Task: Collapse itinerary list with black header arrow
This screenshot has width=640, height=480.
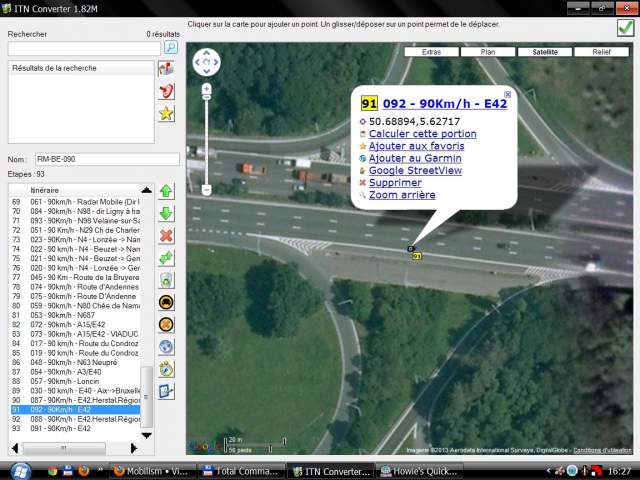Action: [x=147, y=189]
